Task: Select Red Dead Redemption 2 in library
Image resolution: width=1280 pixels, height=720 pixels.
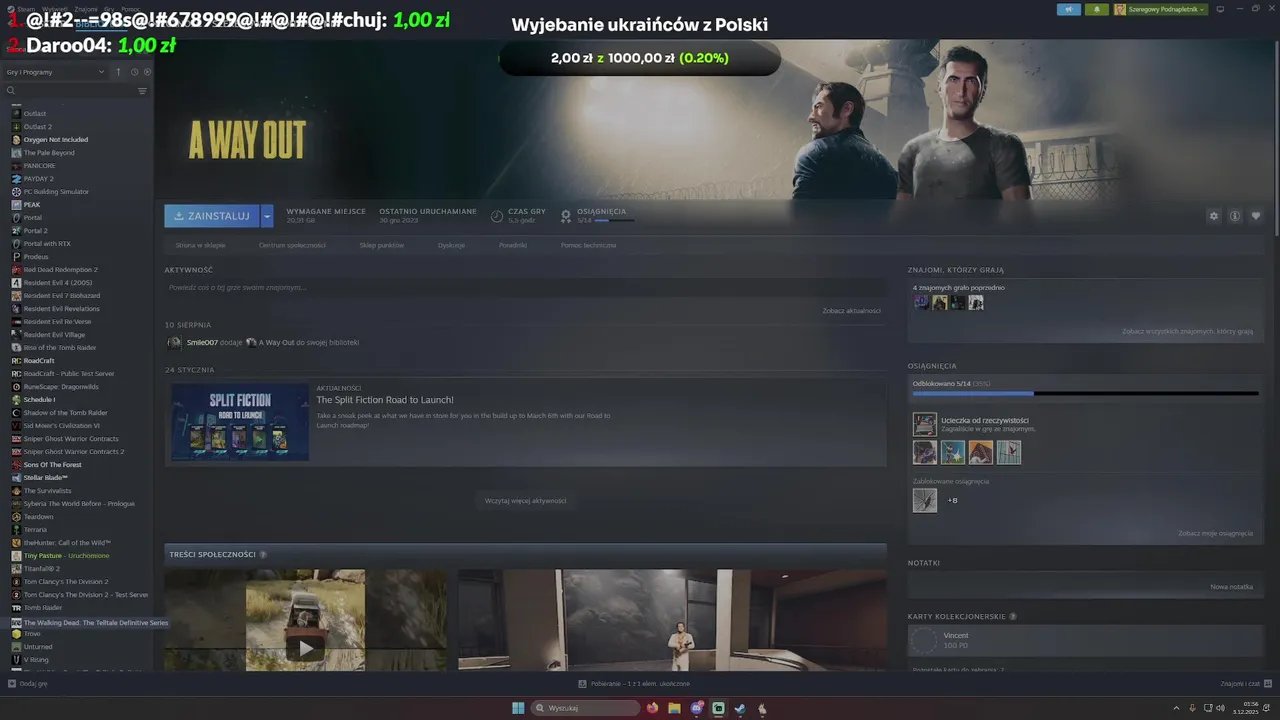Action: [60, 270]
